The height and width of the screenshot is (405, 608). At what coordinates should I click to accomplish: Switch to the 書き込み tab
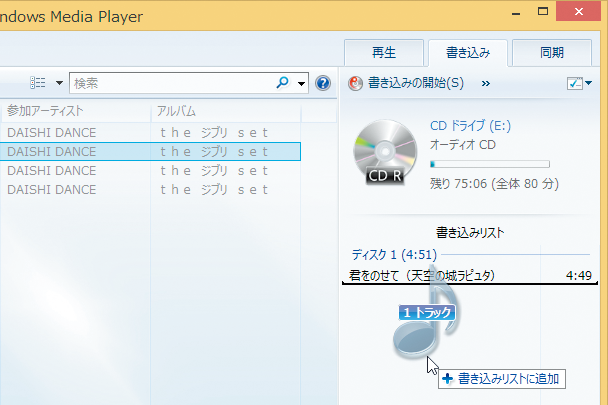click(468, 52)
